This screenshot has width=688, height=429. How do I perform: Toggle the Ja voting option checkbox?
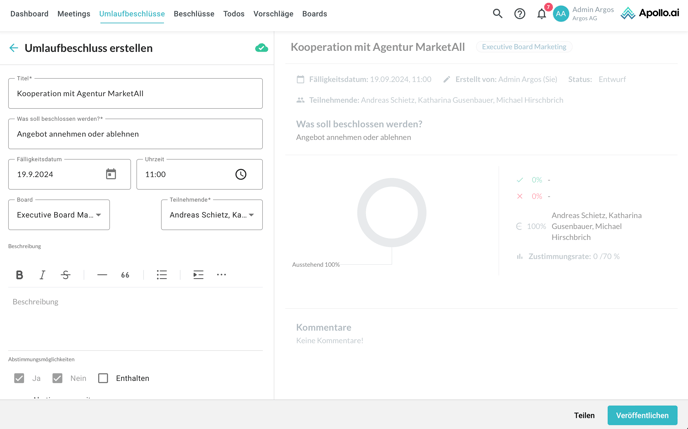19,378
